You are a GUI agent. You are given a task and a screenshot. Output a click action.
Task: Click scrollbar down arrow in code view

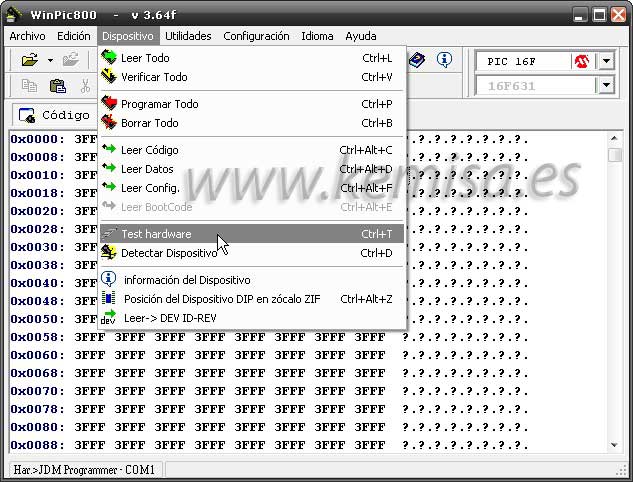pyautogui.click(x=614, y=445)
